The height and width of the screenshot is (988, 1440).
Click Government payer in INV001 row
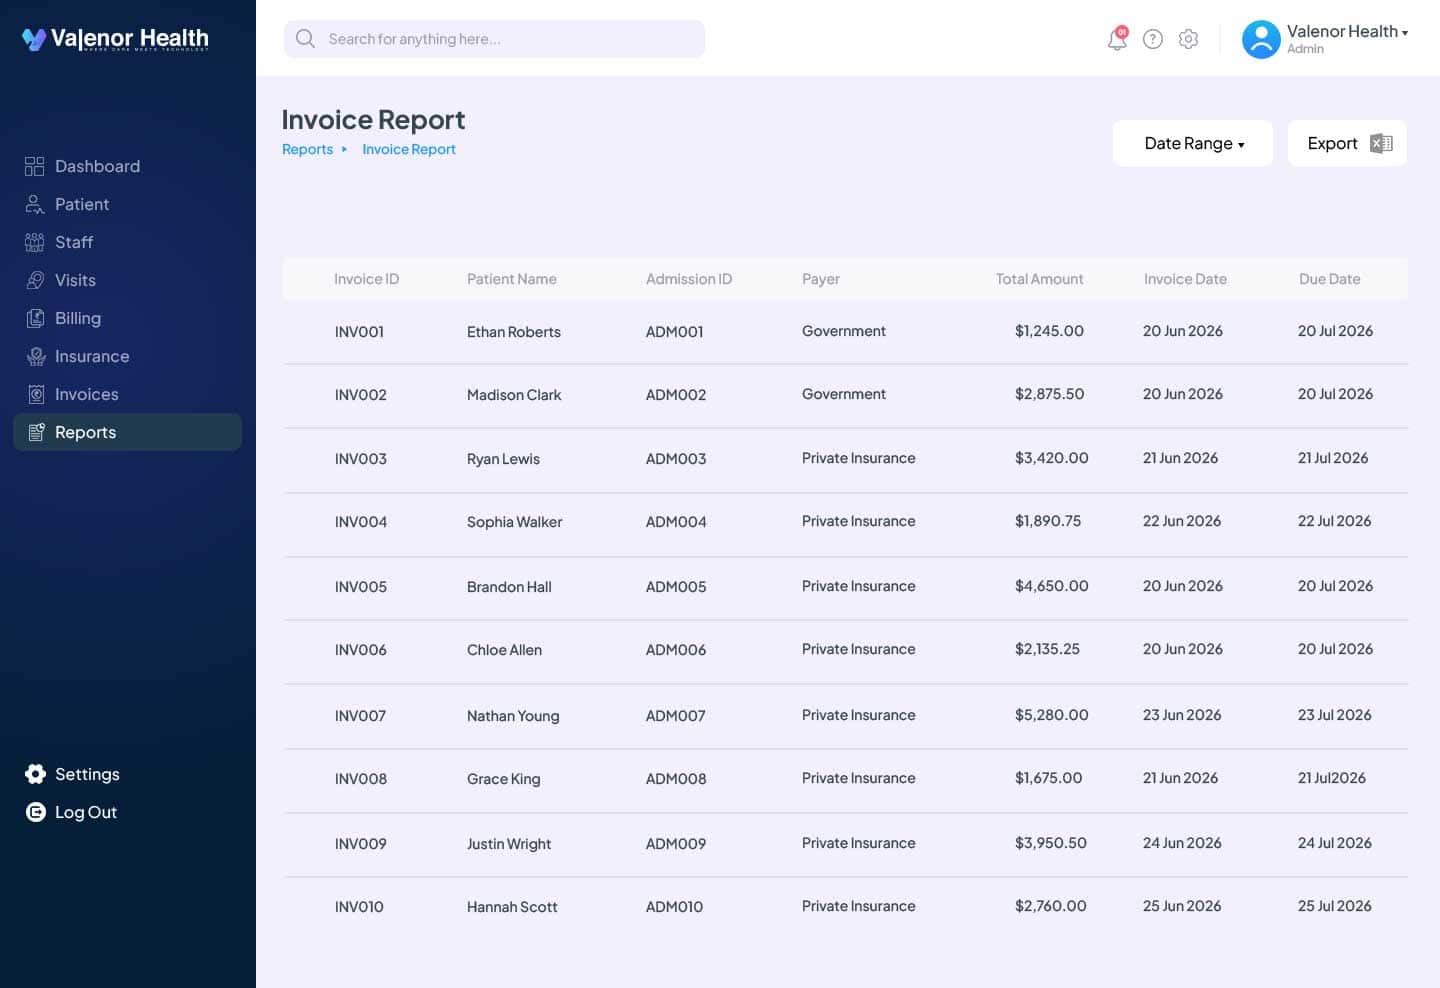tap(844, 331)
